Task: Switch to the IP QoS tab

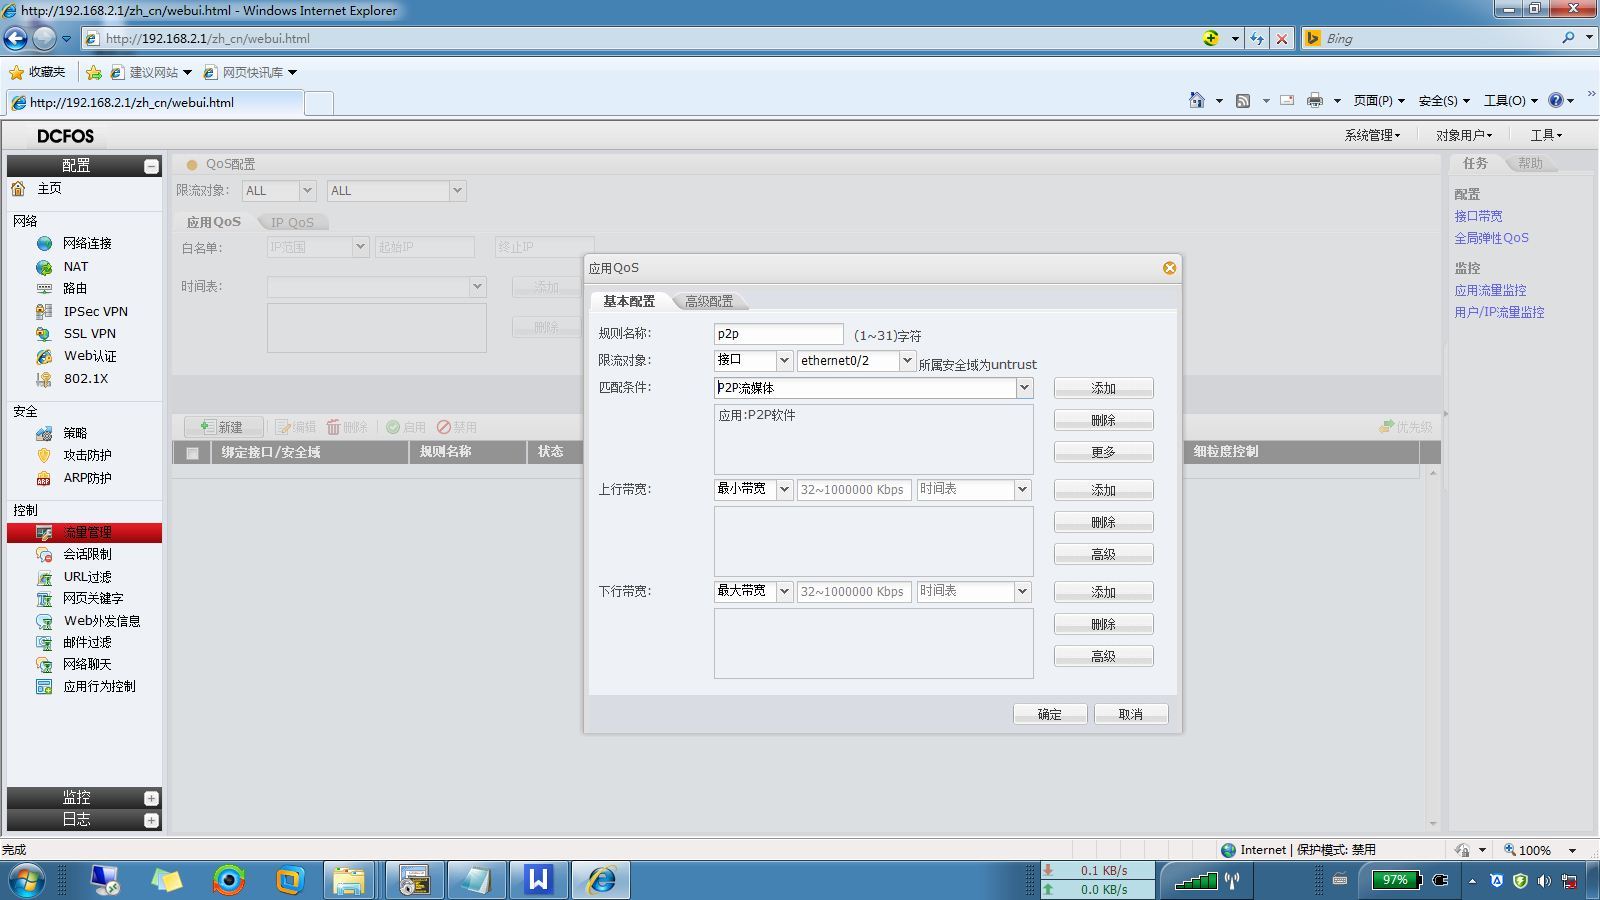Action: (x=292, y=222)
